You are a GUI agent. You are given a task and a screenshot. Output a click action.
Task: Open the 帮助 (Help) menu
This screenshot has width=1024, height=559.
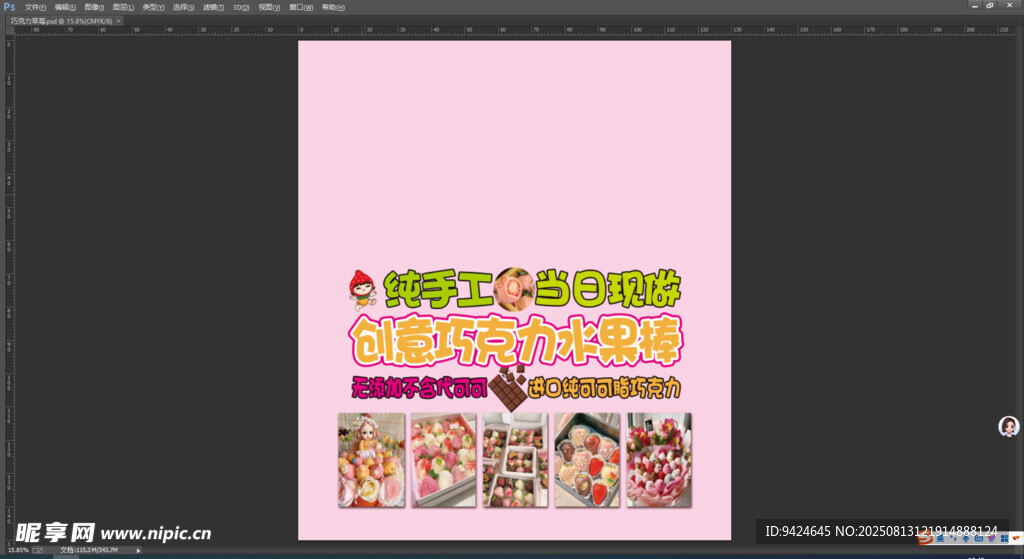coord(331,7)
